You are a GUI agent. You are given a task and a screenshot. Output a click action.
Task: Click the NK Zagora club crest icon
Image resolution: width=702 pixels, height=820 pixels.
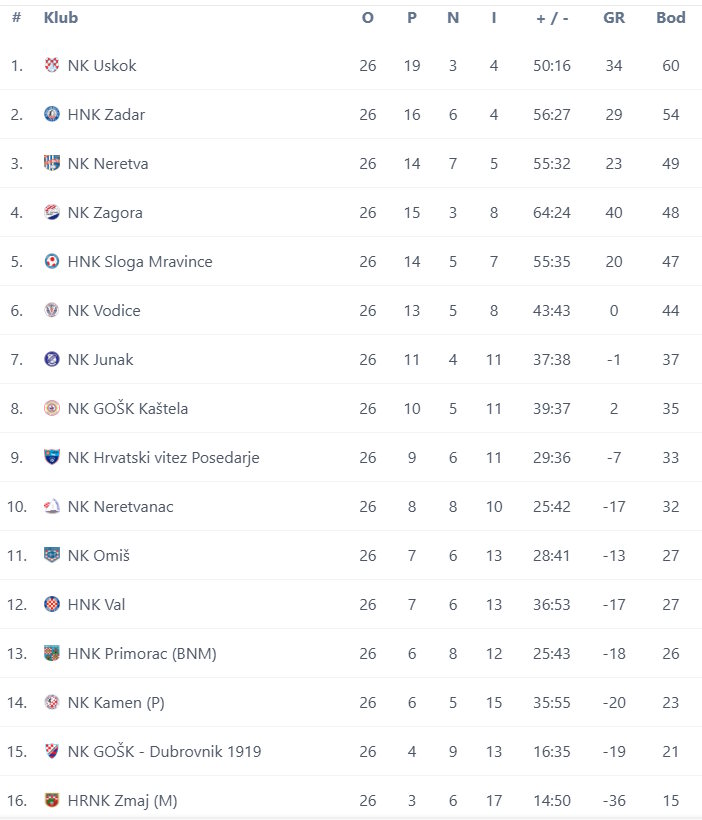tap(51, 212)
